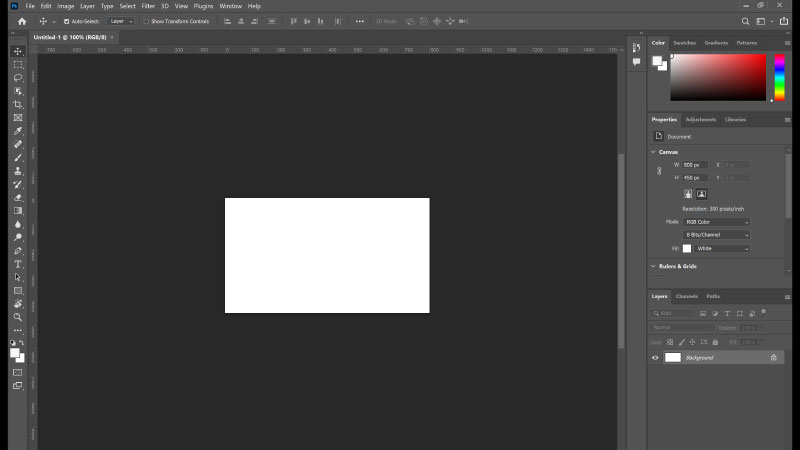Open the RGB Color mode dropdown
The height and width of the screenshot is (450, 800).
[716, 221]
